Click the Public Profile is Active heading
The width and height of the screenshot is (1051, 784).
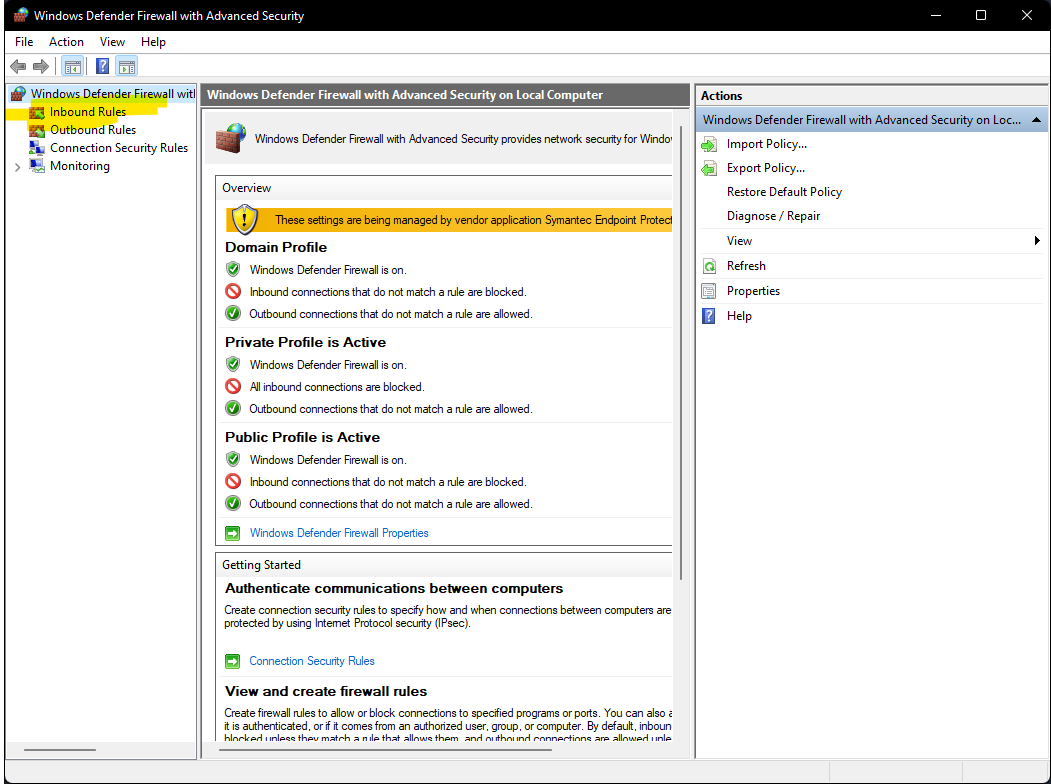302,438
